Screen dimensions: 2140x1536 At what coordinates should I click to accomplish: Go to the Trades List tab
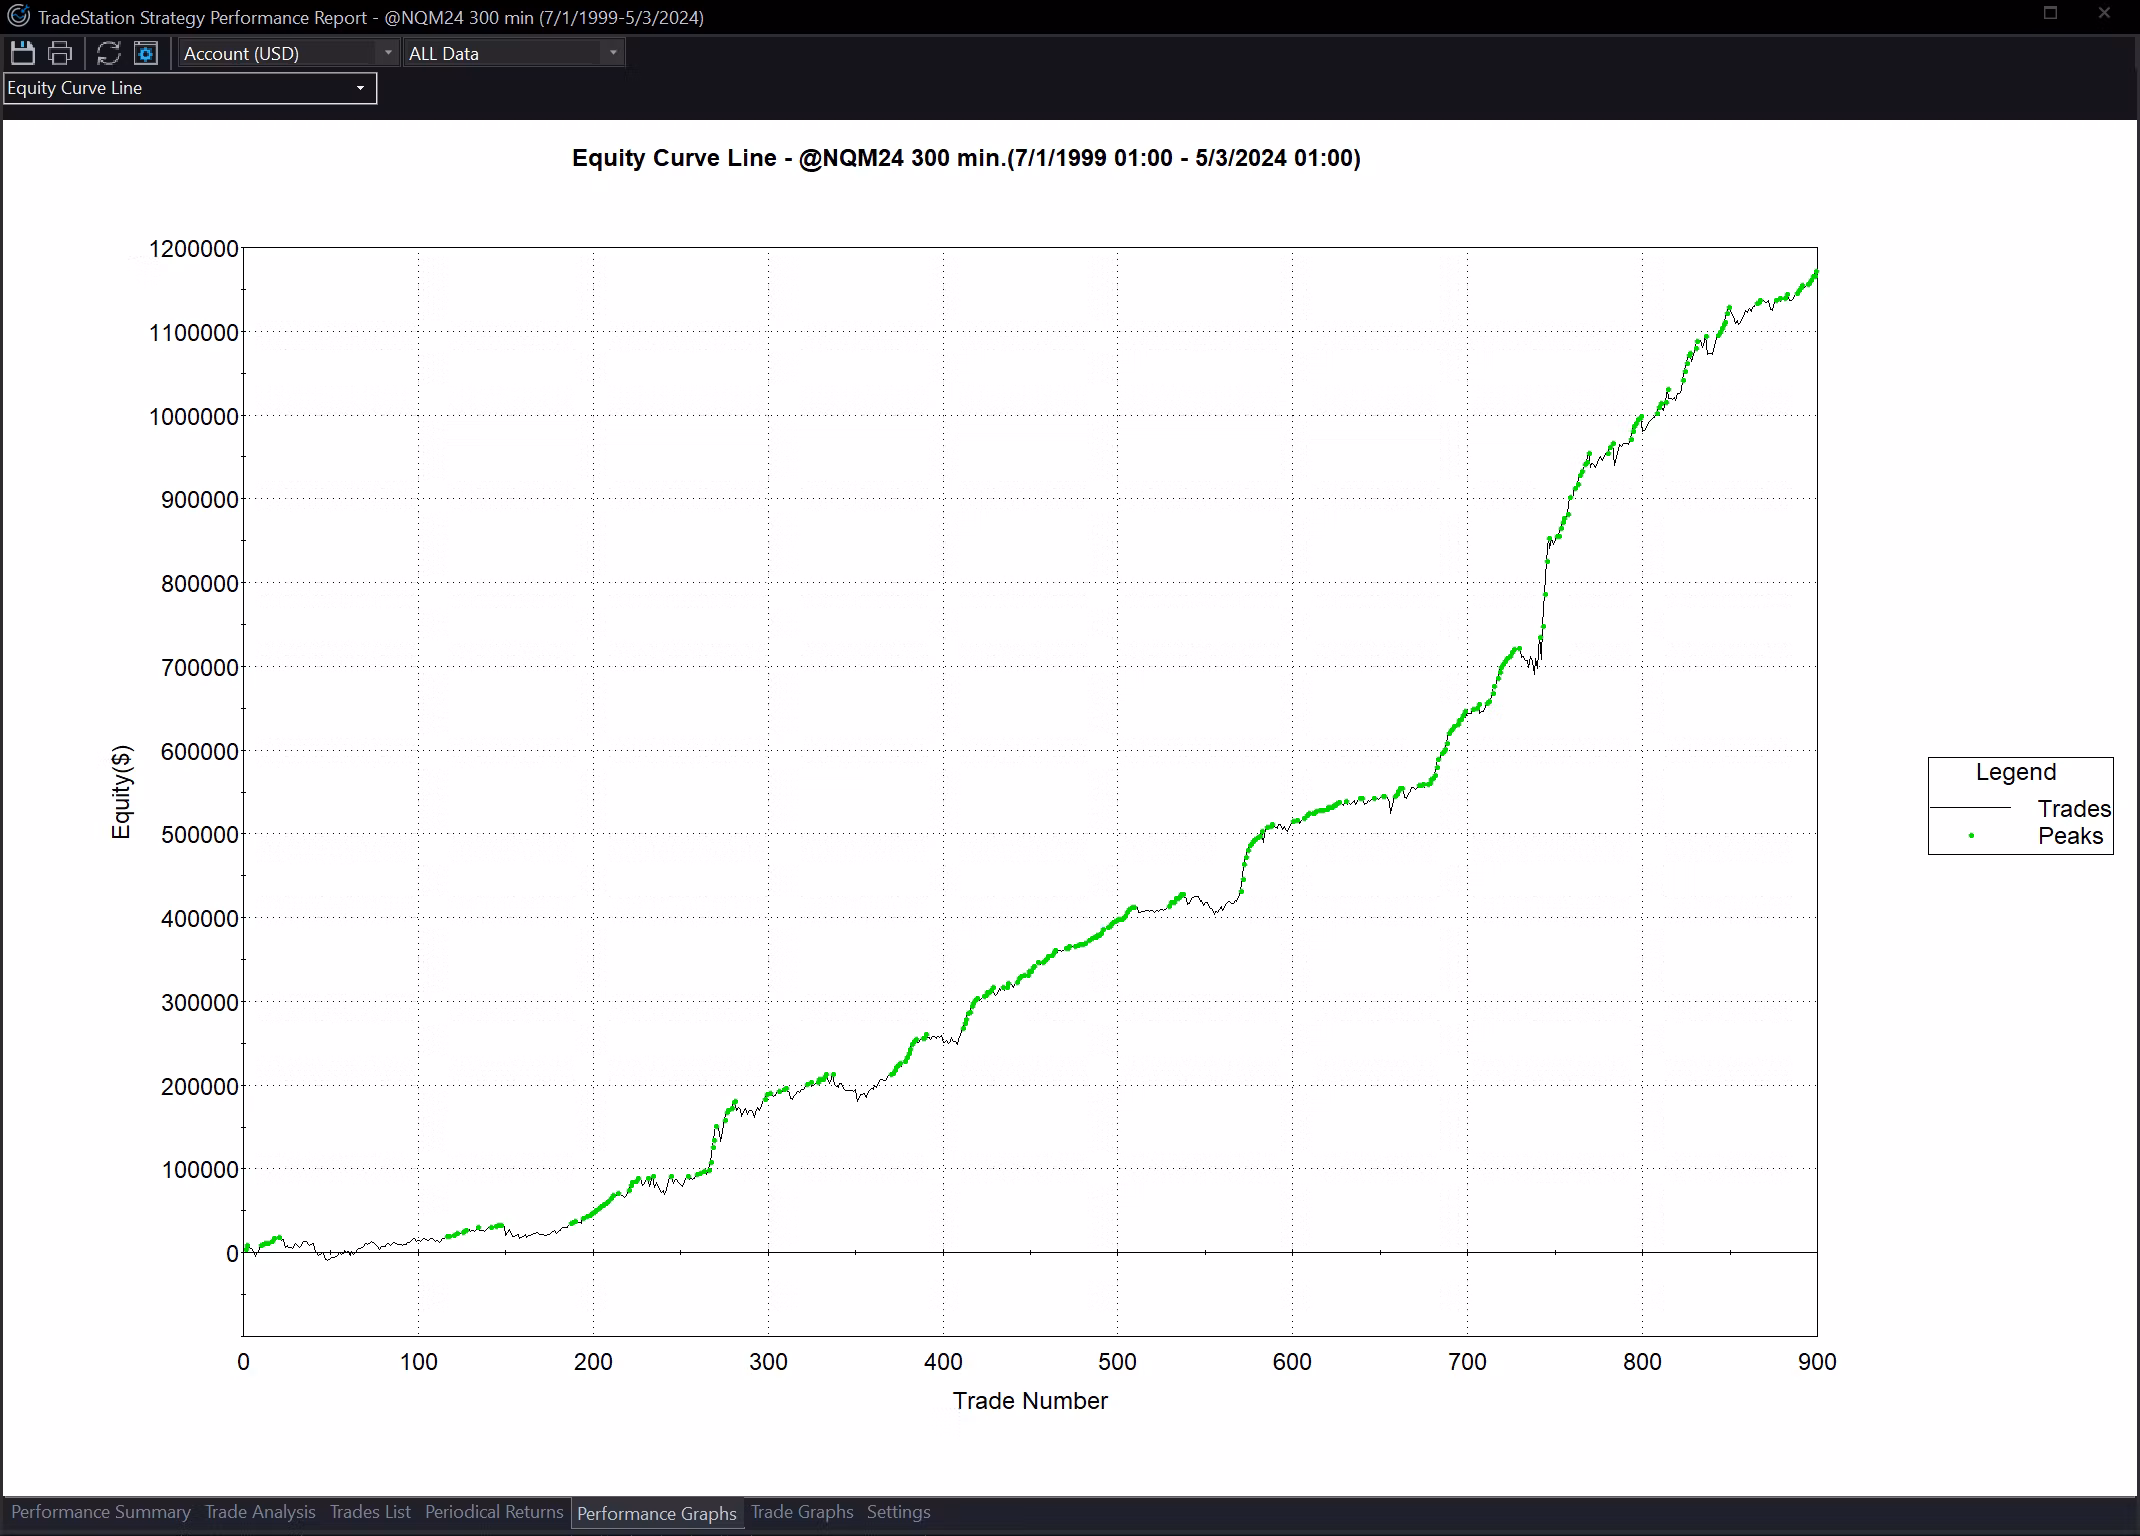(x=370, y=1512)
